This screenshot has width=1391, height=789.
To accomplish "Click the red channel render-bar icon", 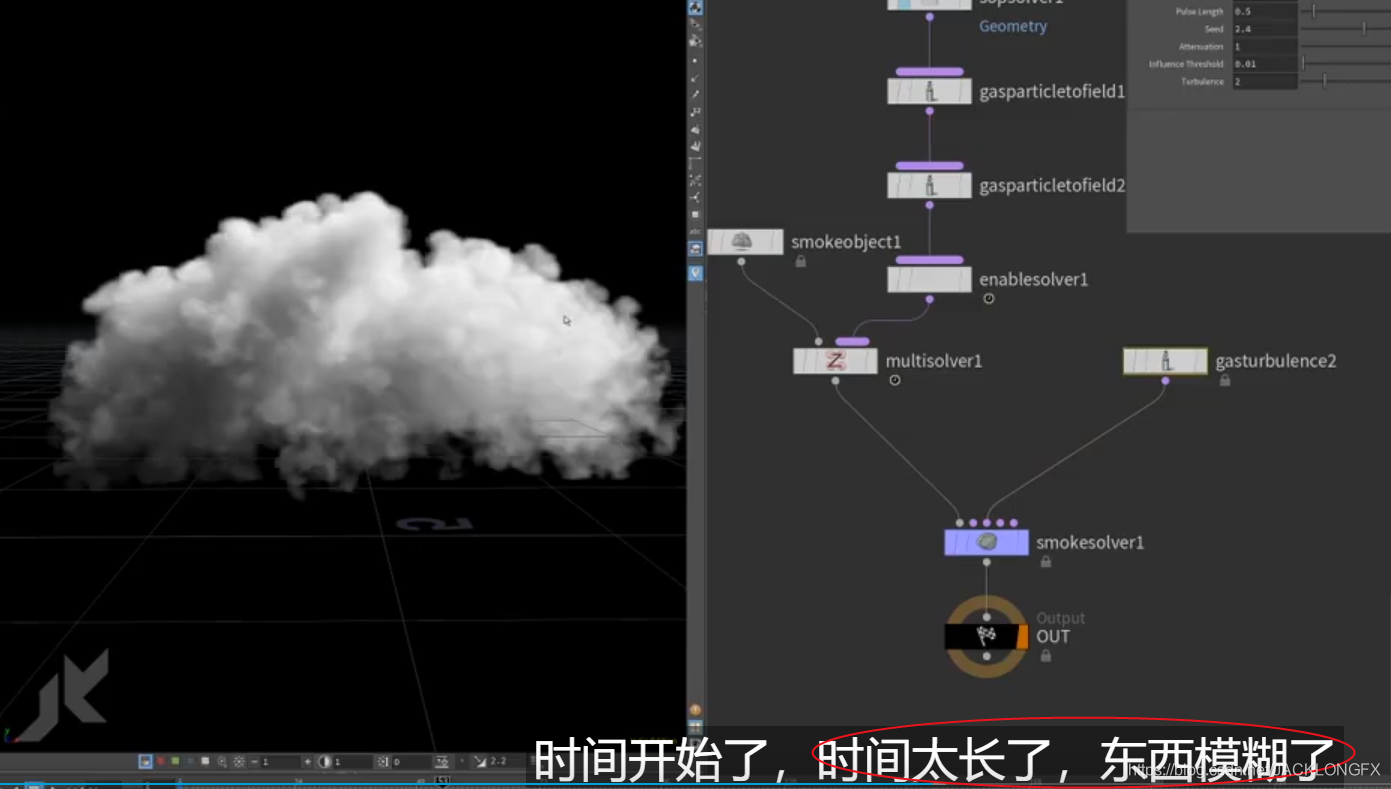I will click(160, 762).
